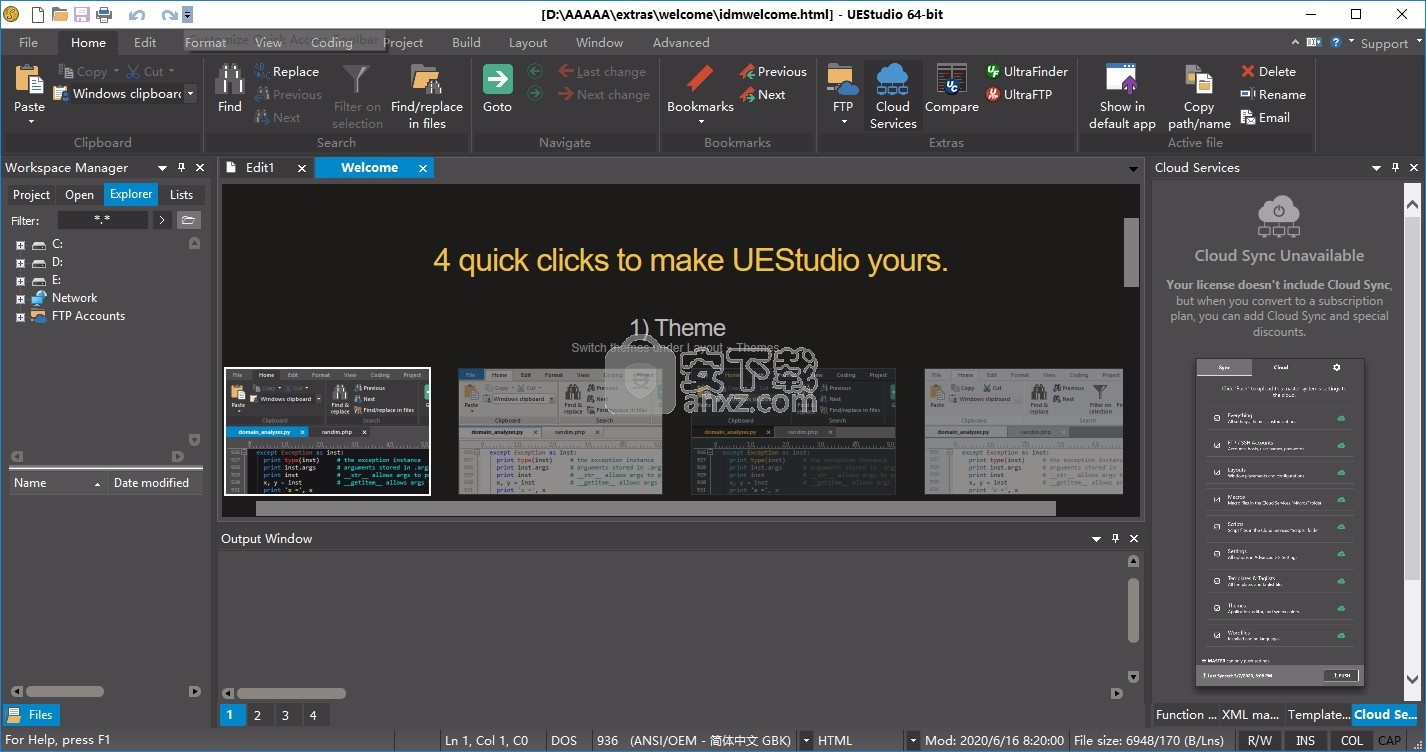Viewport: 1426px width, 752px height.
Task: Click browse folder icon beside Filter field
Action: coord(189,220)
